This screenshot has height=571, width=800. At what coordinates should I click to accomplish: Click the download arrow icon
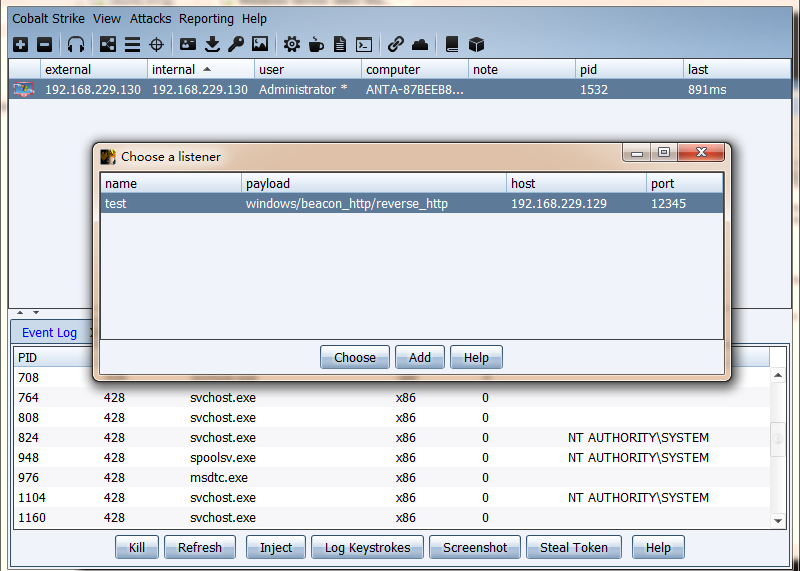point(212,44)
